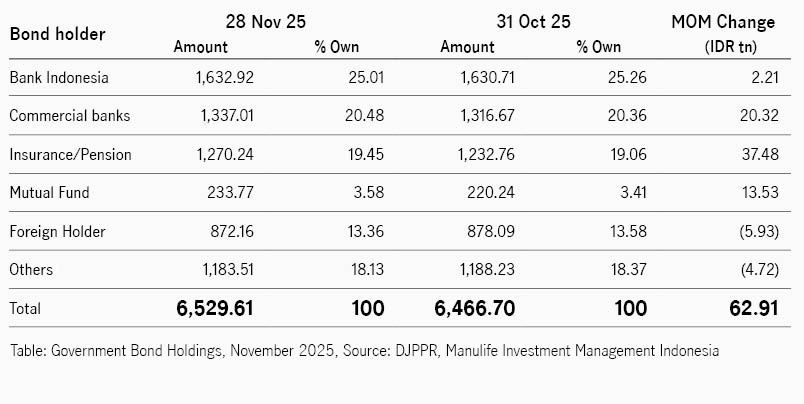Click the MOM Change column header

721,21
